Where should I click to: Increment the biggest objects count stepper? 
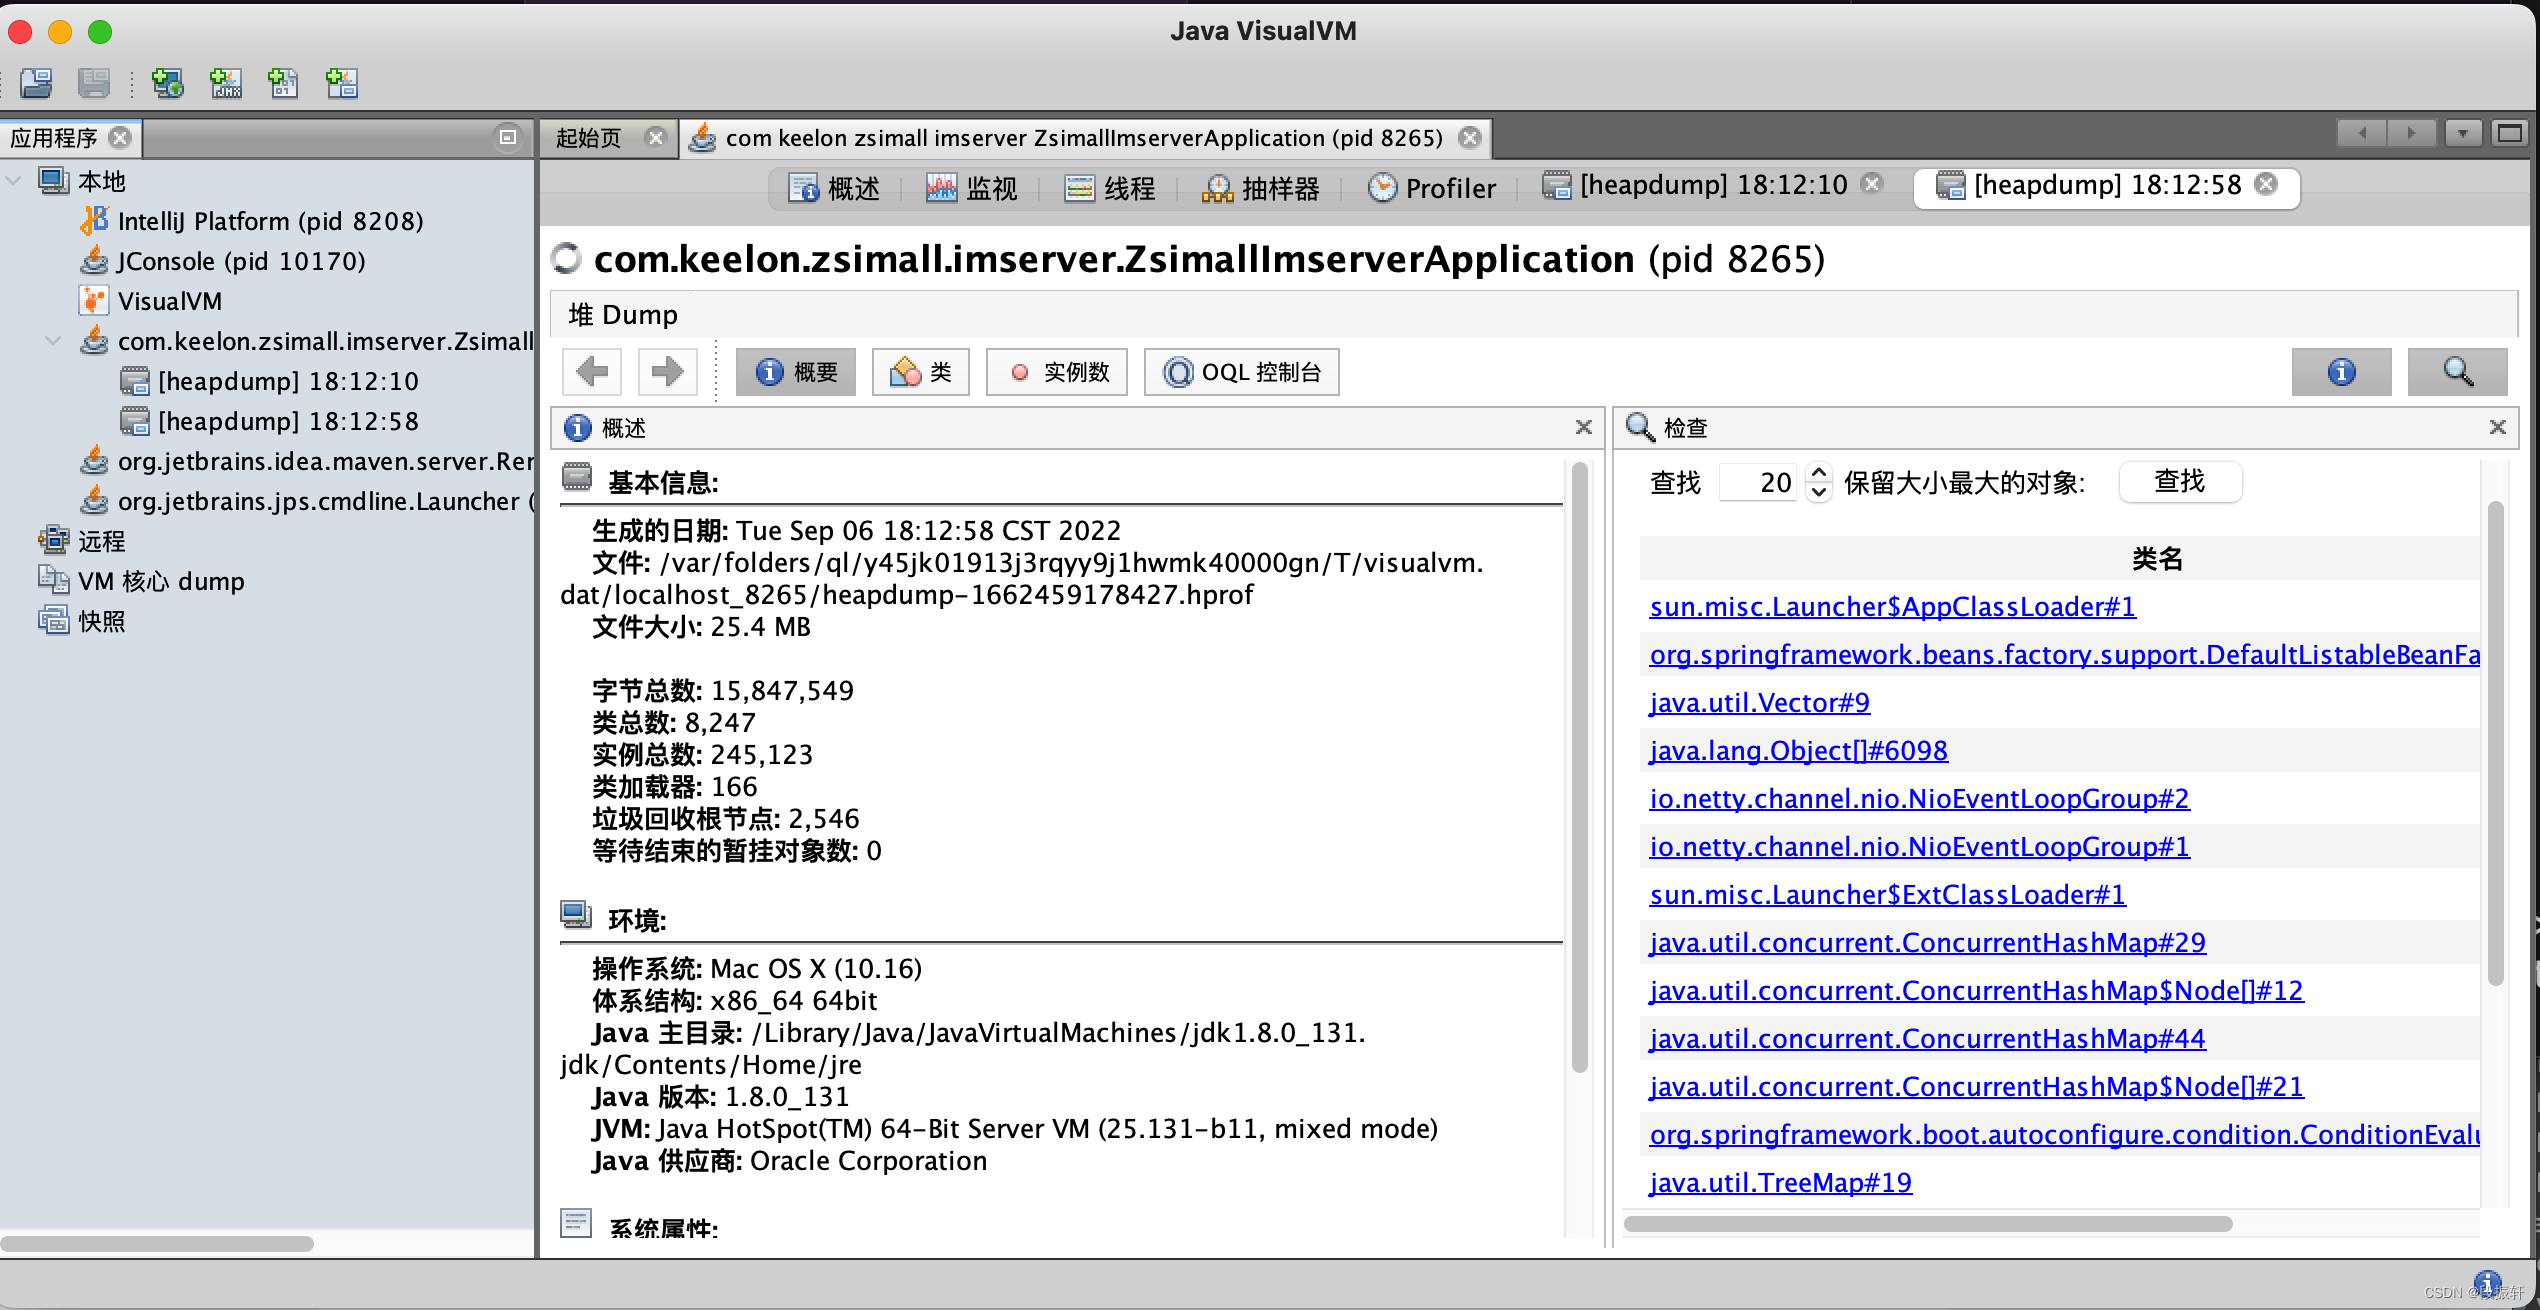coord(1819,472)
